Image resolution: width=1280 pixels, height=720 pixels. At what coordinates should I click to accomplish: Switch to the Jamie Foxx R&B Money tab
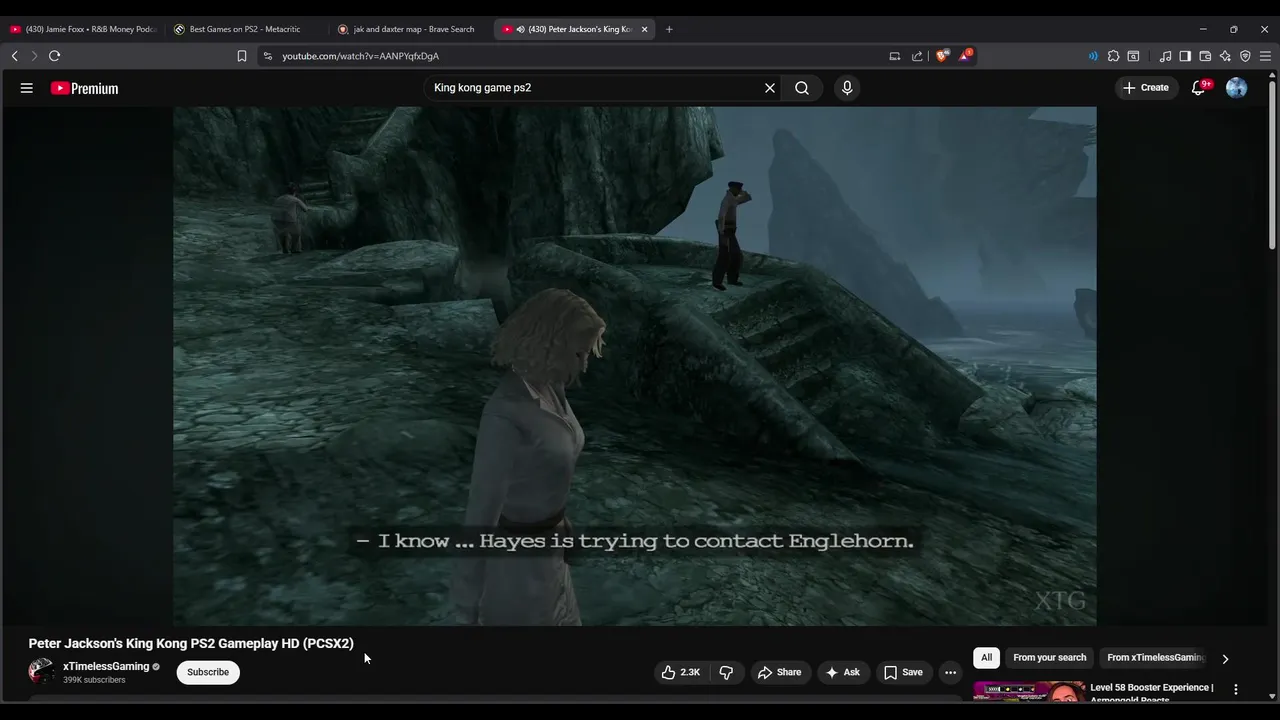click(84, 29)
